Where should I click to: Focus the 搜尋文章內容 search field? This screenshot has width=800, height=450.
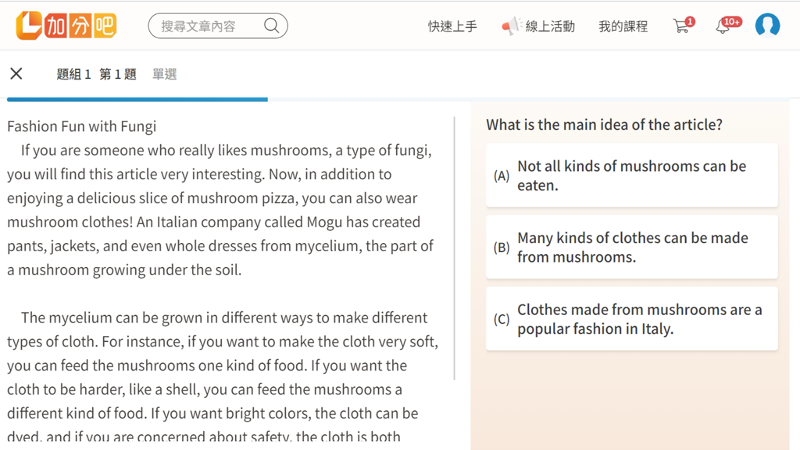click(x=208, y=26)
